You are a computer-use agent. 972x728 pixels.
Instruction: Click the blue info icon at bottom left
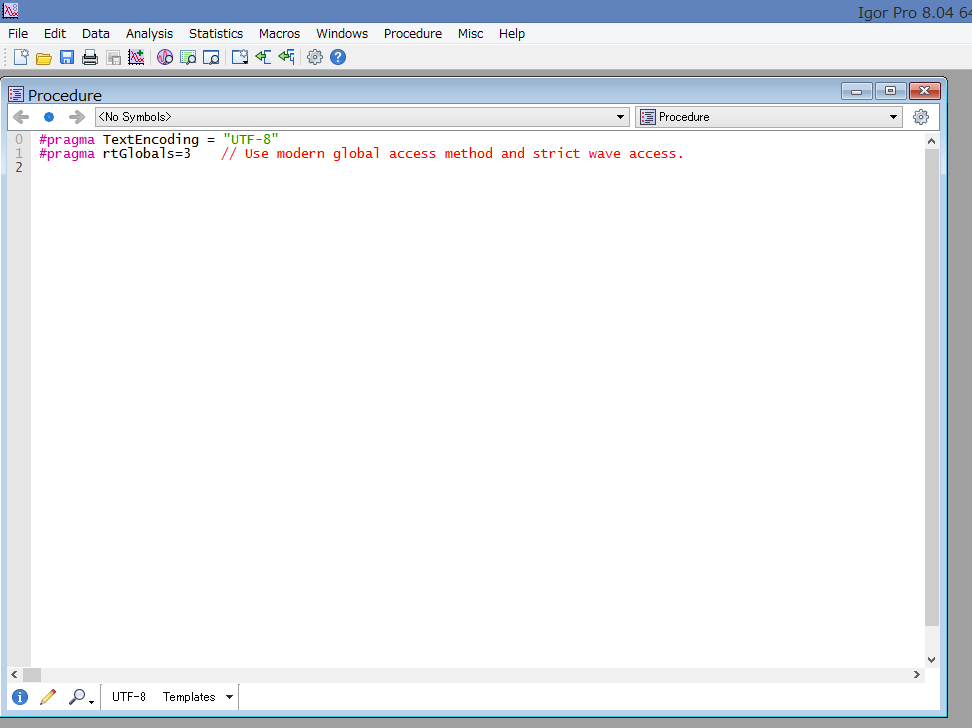pos(20,697)
